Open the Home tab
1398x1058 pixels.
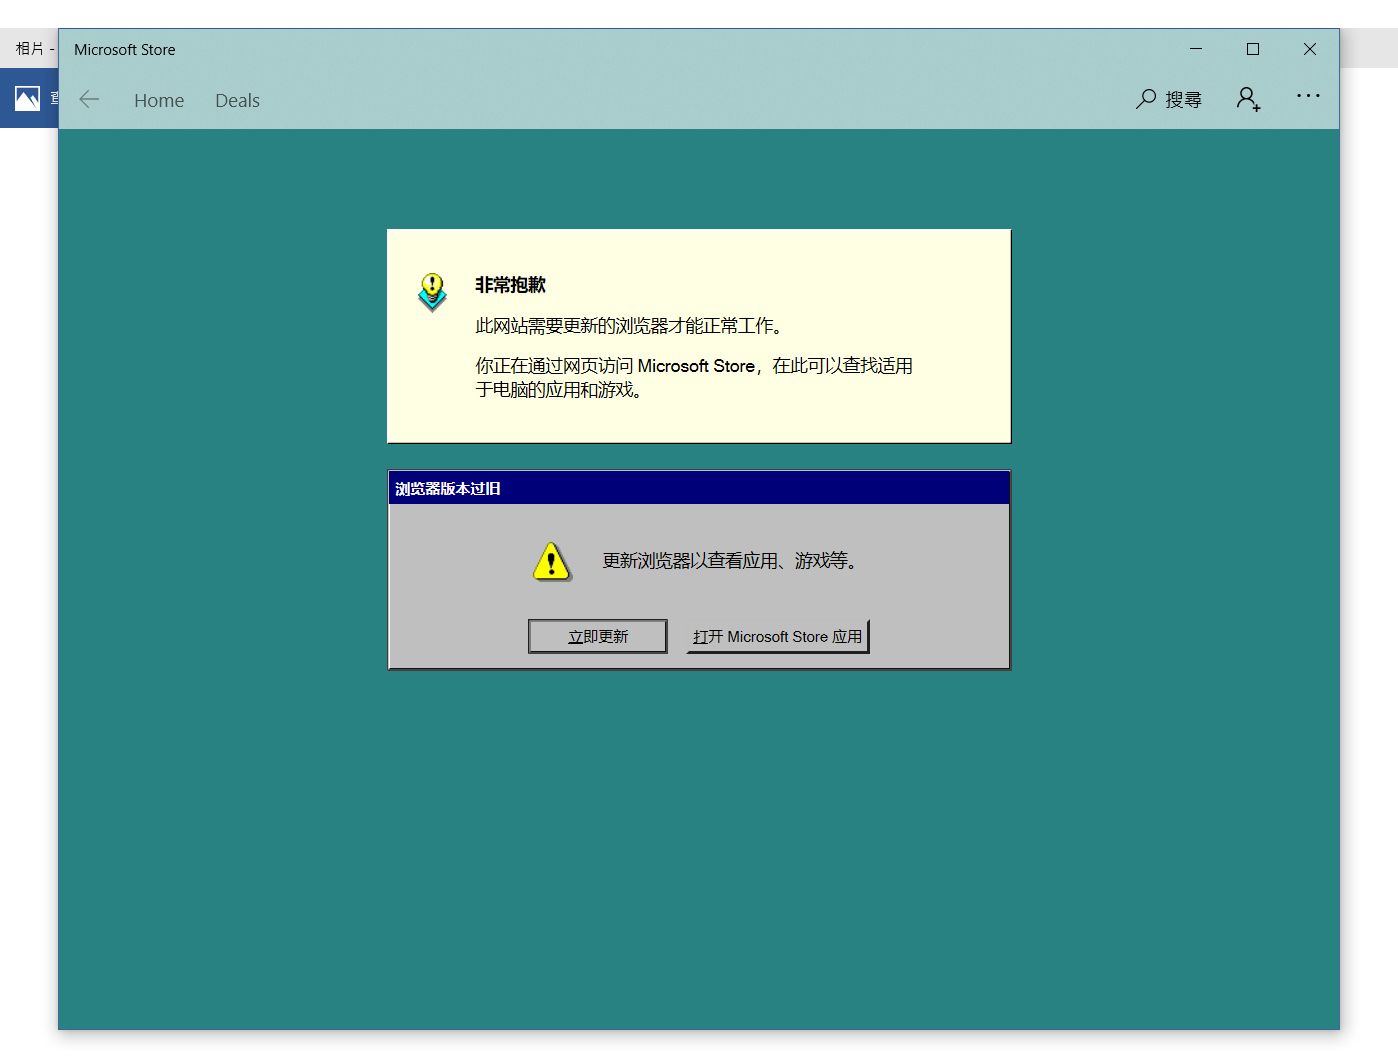(x=159, y=100)
